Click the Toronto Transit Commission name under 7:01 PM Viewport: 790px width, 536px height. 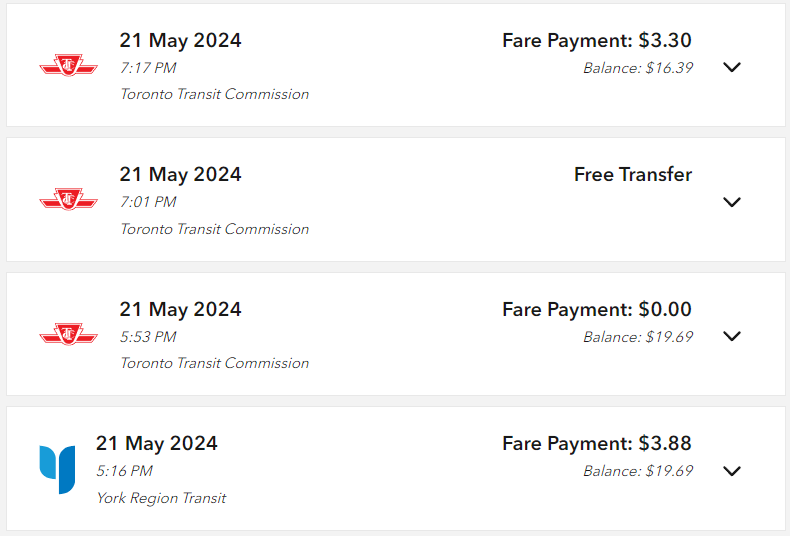(x=214, y=229)
